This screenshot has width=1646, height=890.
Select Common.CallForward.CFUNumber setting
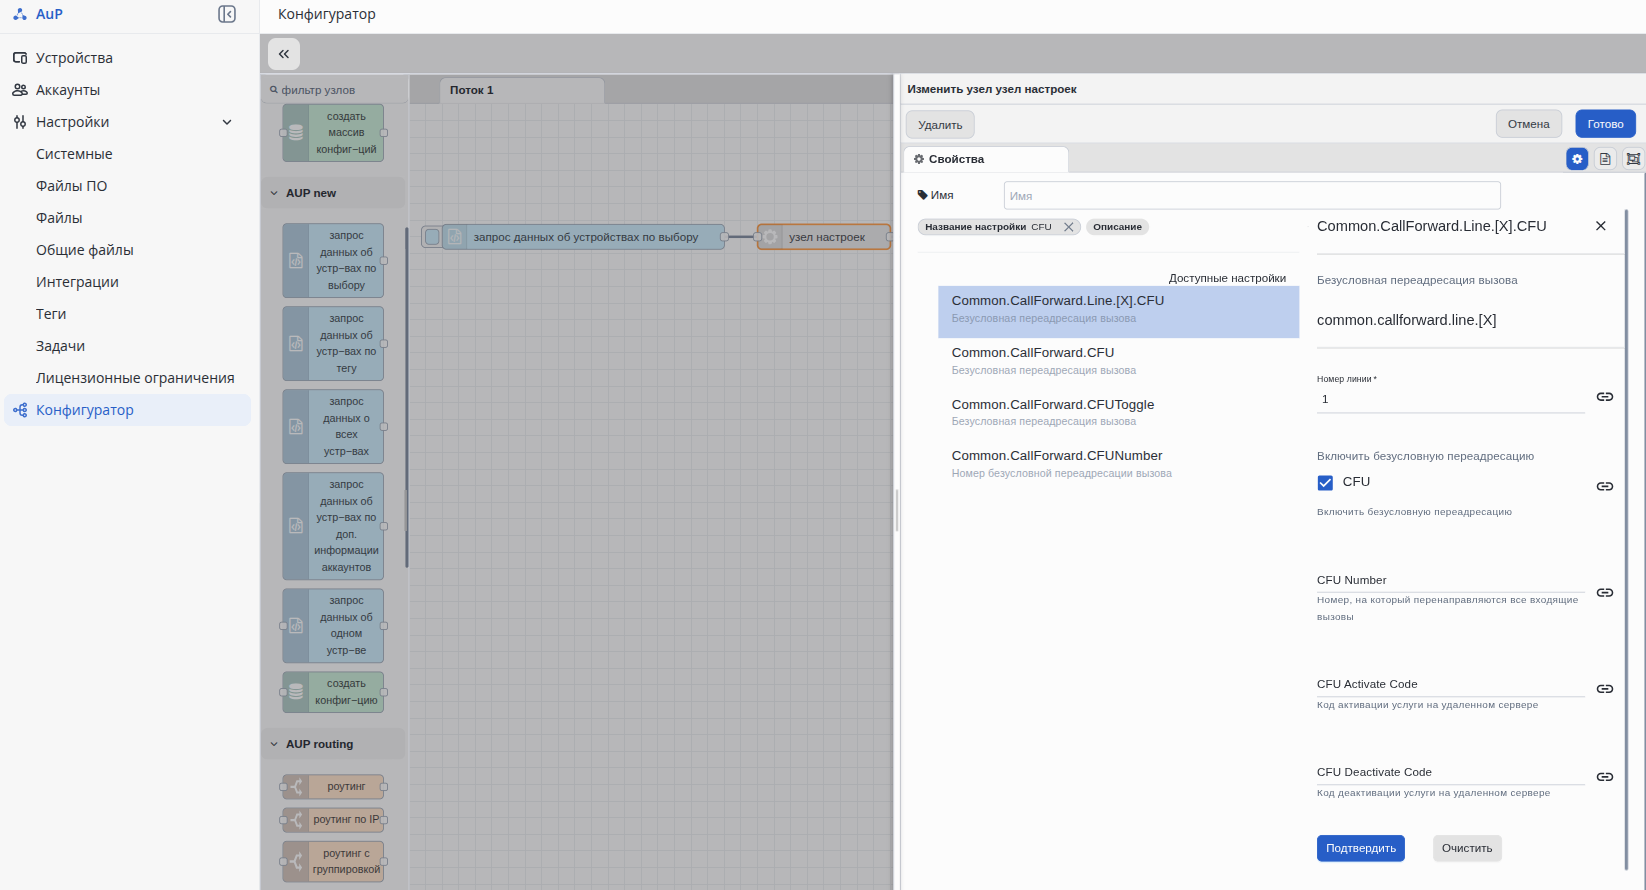coord(1118,467)
